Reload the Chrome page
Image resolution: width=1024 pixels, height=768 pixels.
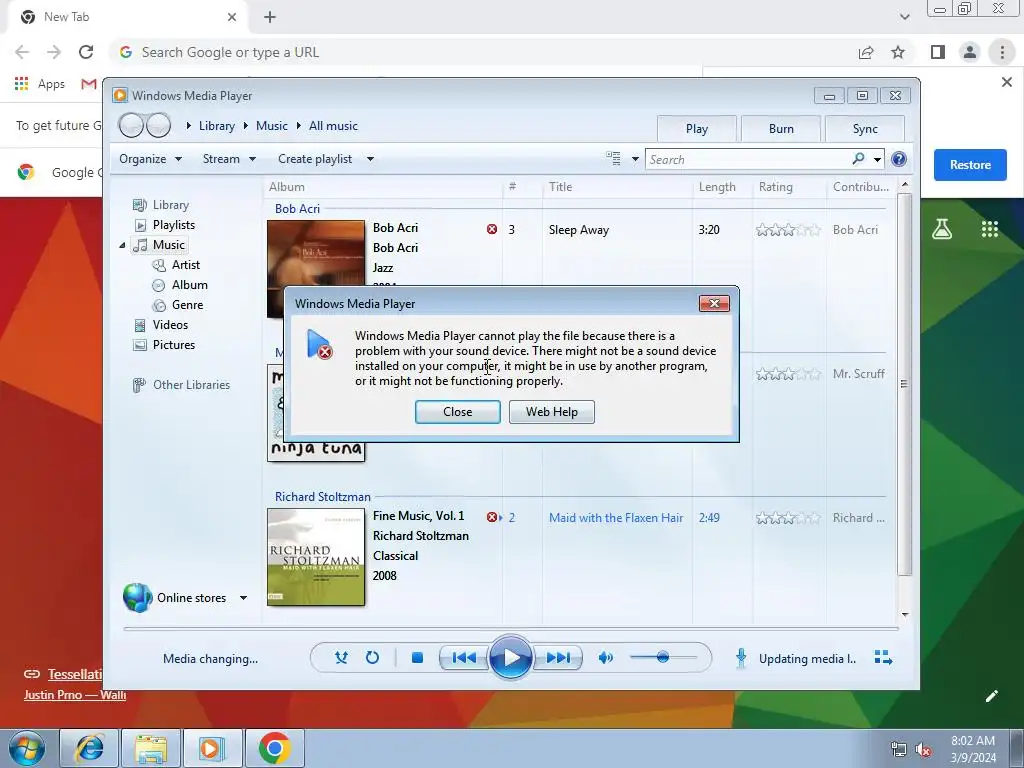pos(86,52)
